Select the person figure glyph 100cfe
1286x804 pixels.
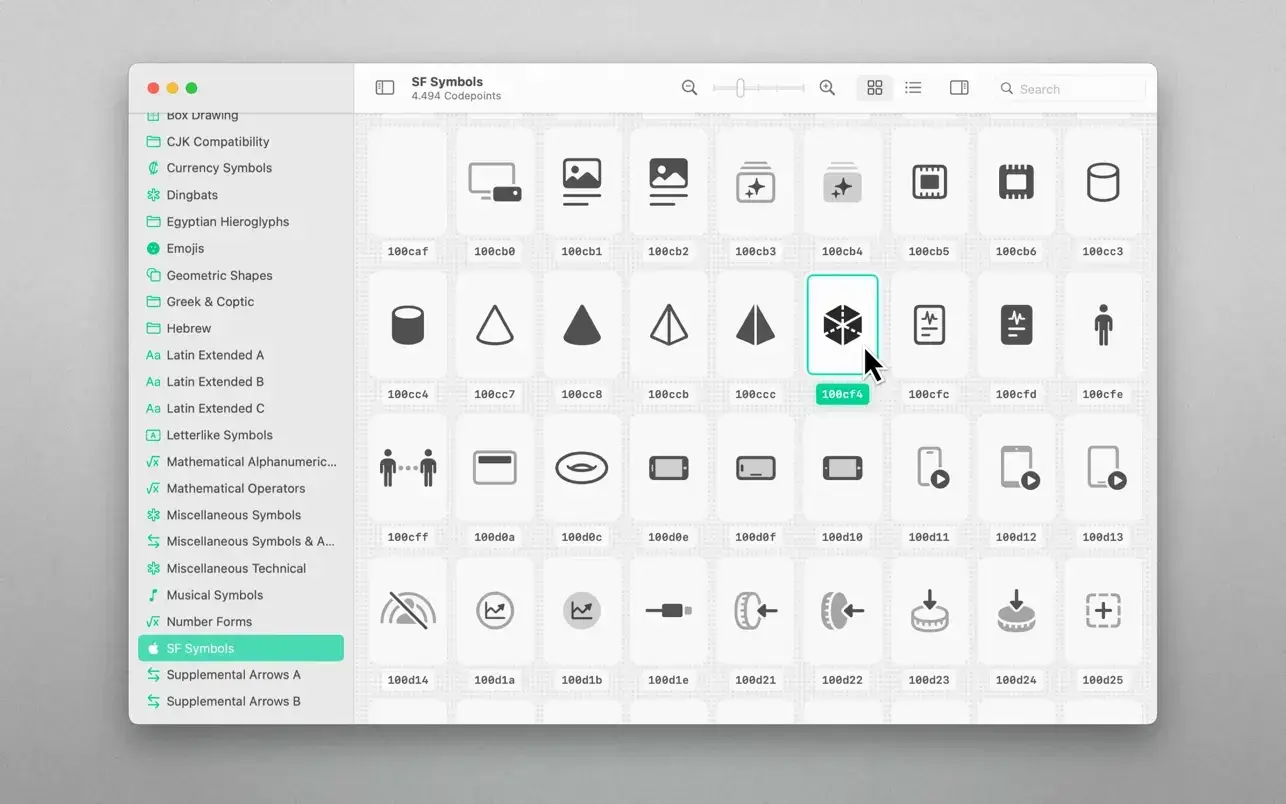(x=1102, y=325)
